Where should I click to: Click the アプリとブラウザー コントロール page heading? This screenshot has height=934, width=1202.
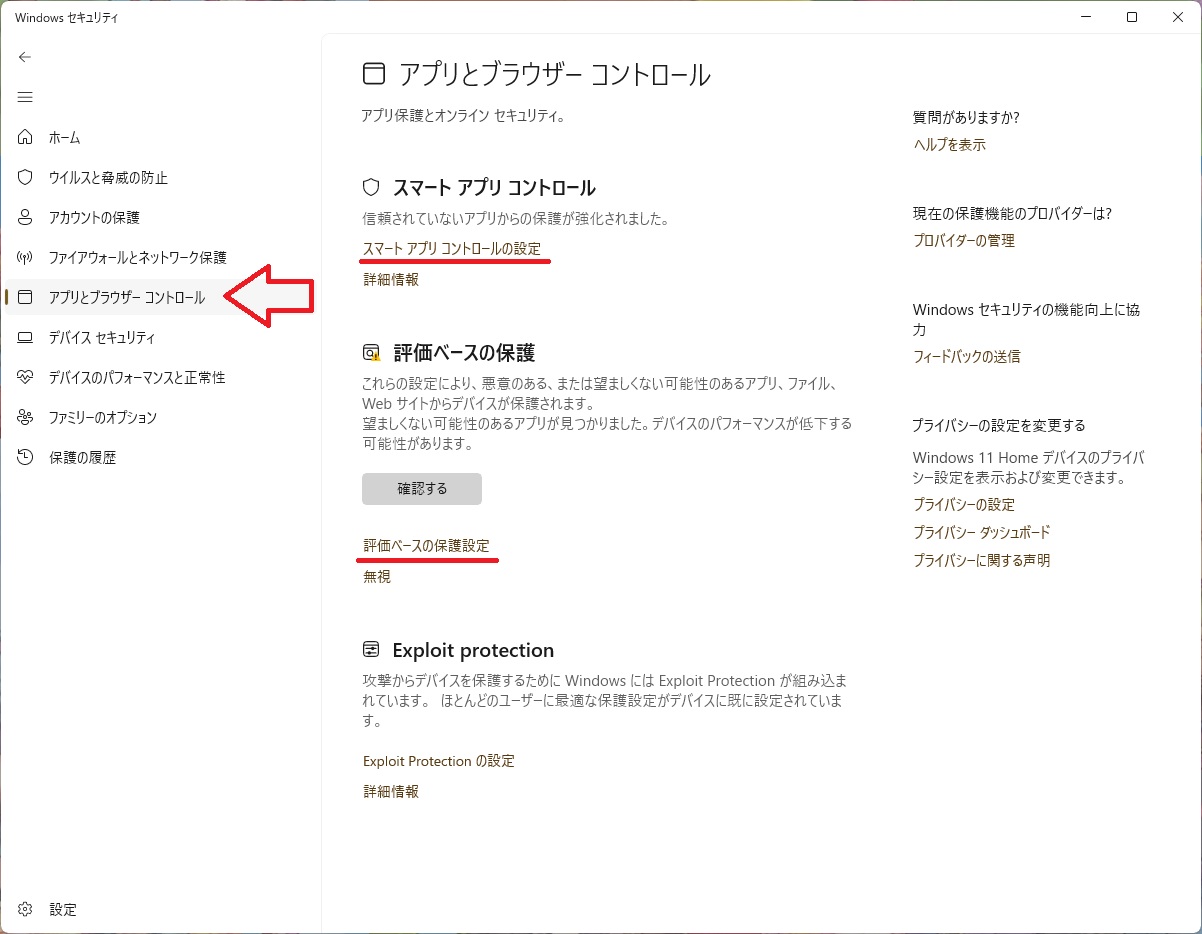click(554, 74)
